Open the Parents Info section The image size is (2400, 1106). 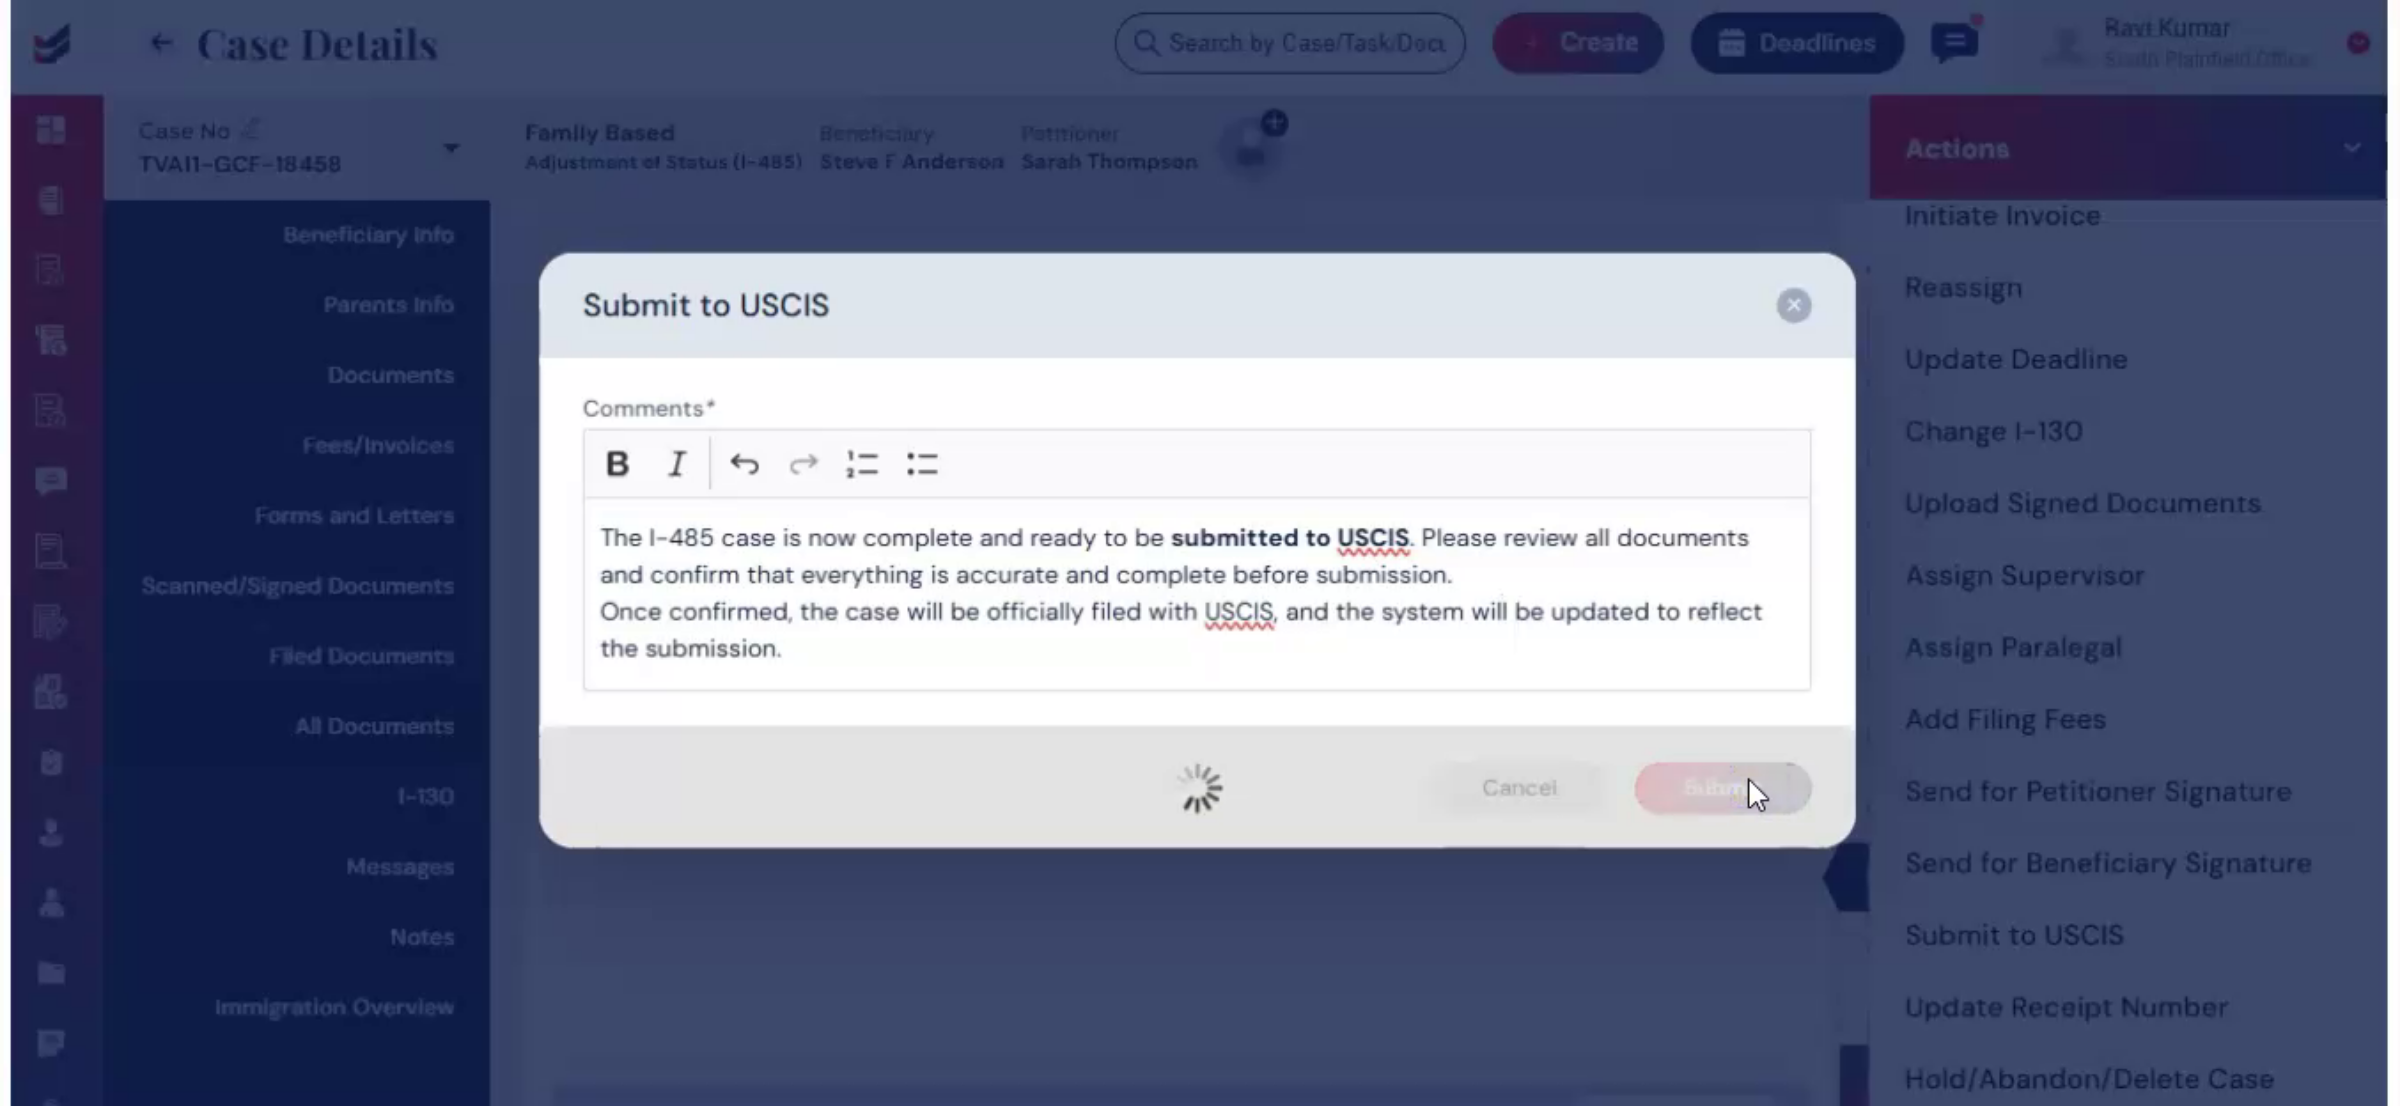click(388, 305)
